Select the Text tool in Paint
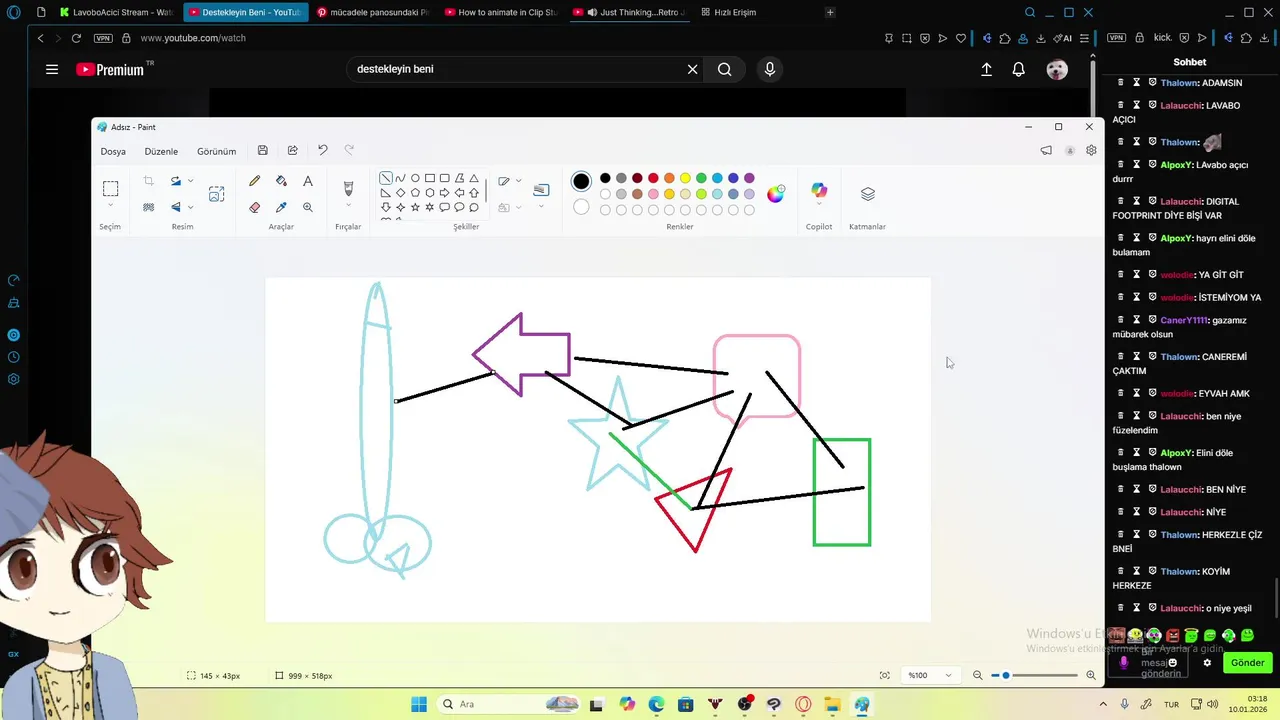1280x720 pixels. (308, 181)
